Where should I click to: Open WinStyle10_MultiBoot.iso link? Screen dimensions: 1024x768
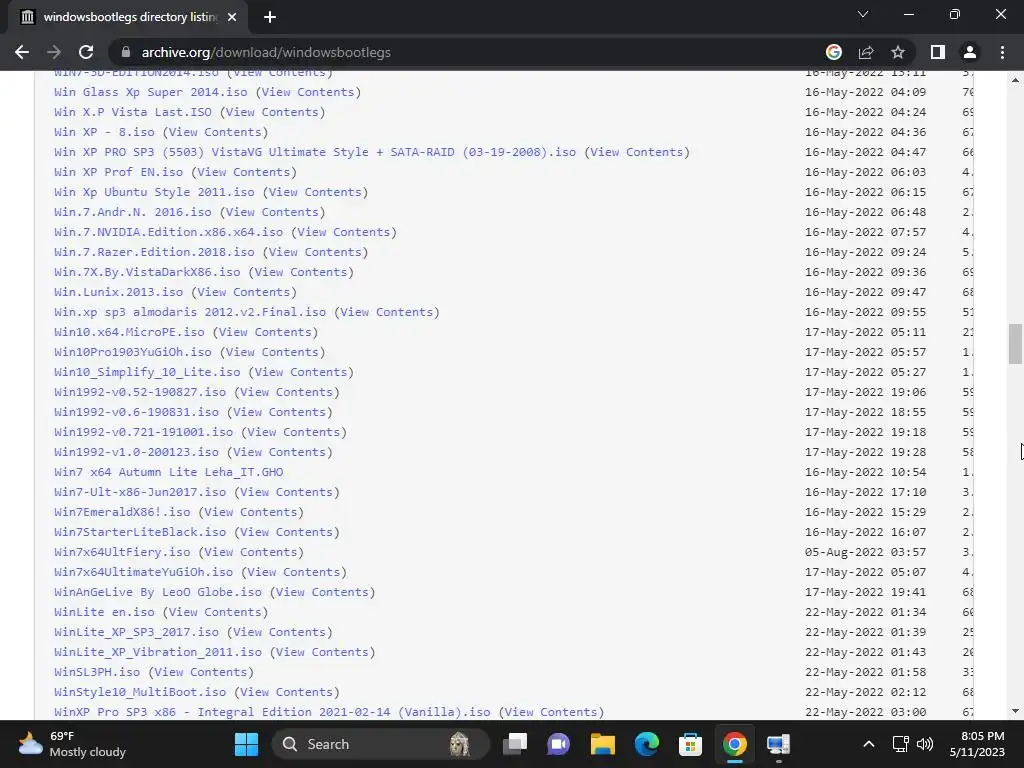pyautogui.click(x=140, y=692)
